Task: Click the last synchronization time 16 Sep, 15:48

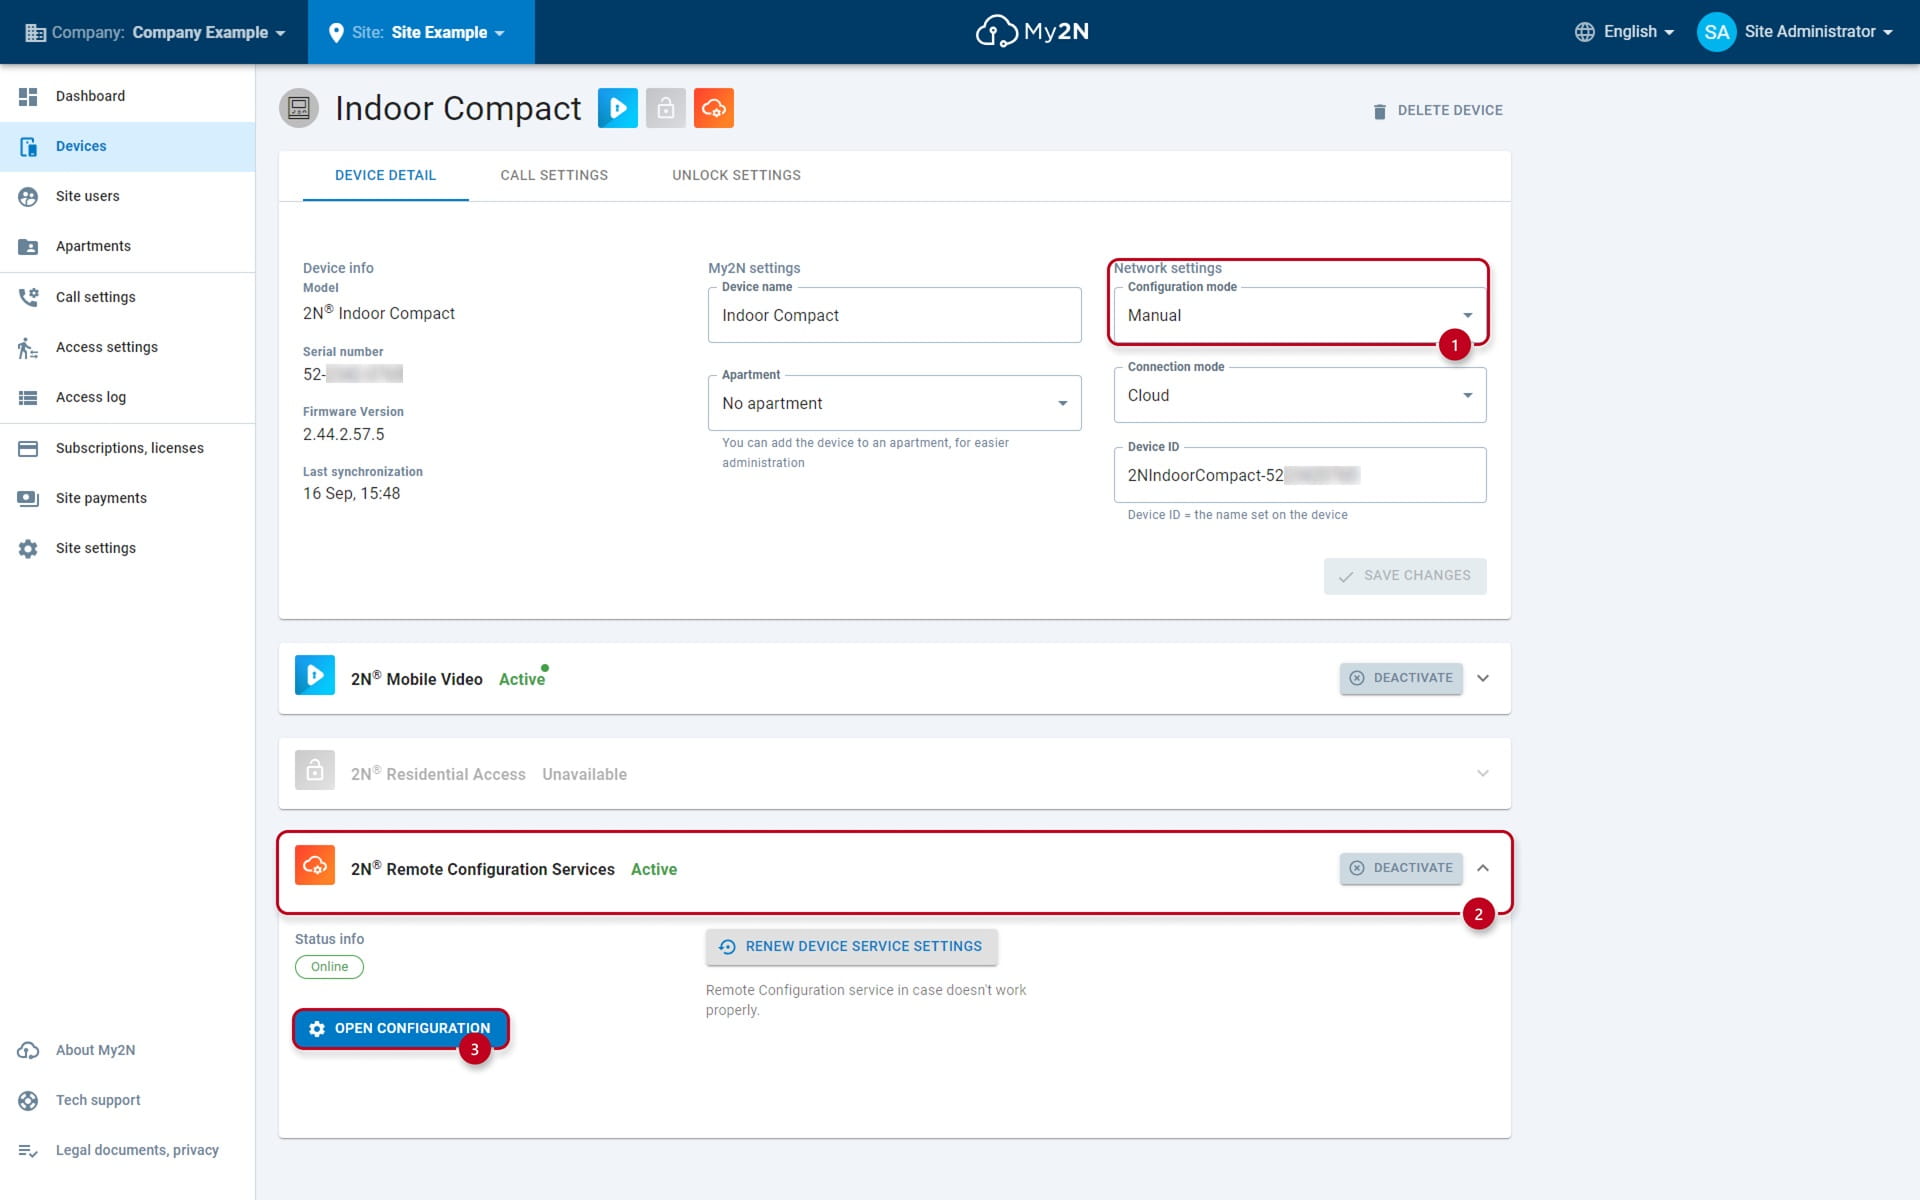Action: [352, 494]
